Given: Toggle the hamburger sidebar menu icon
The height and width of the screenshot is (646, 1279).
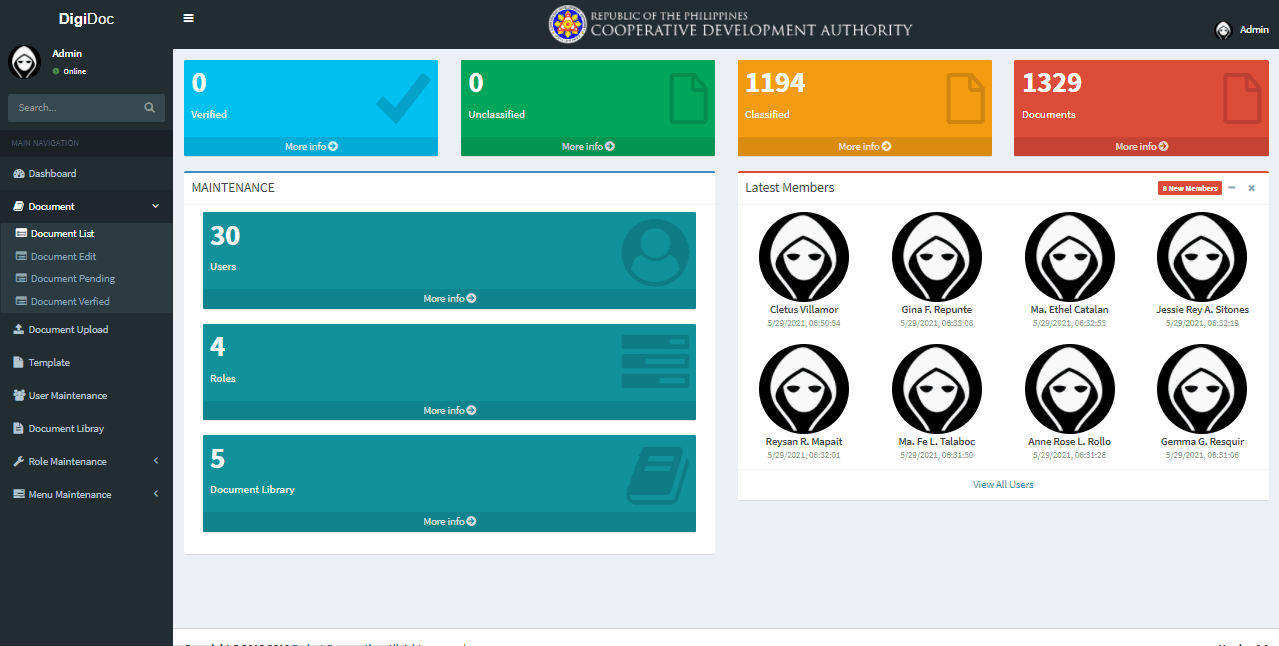Looking at the screenshot, I should coord(189,18).
